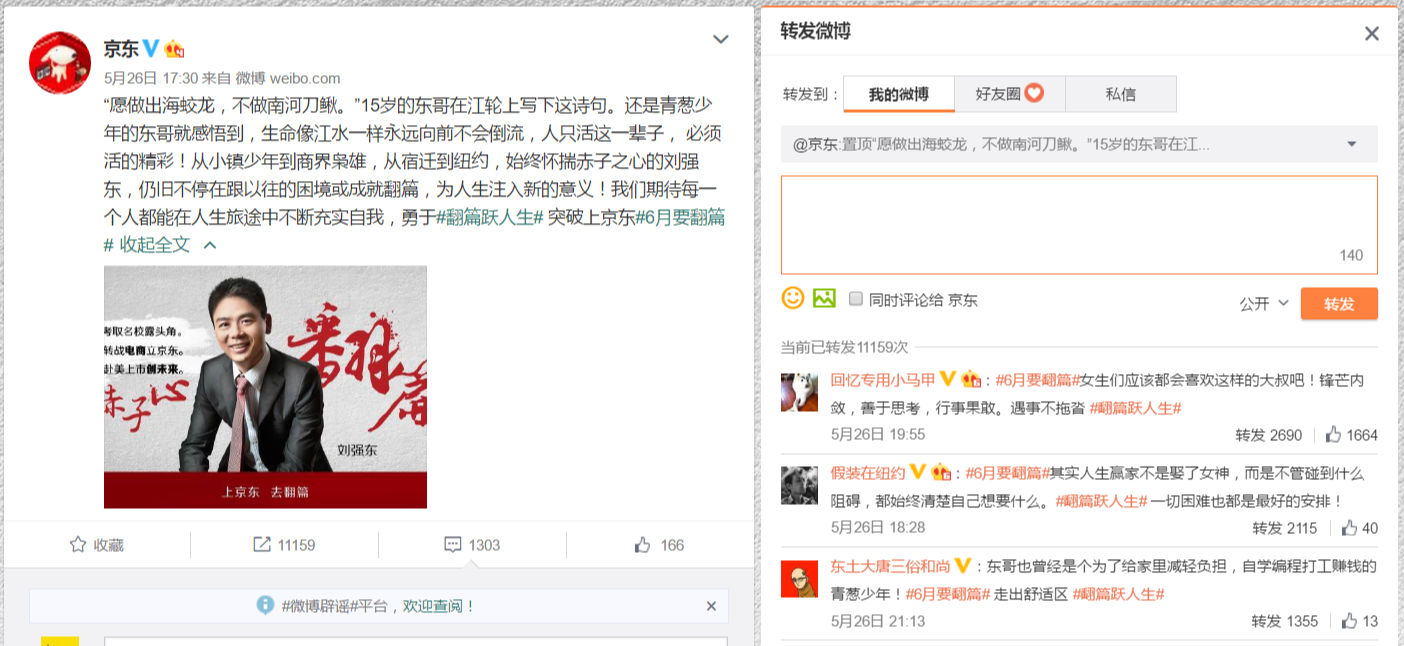Screen dimensions: 1404x646
Task: Open the 假装在纽约 avatar
Action: pos(800,485)
